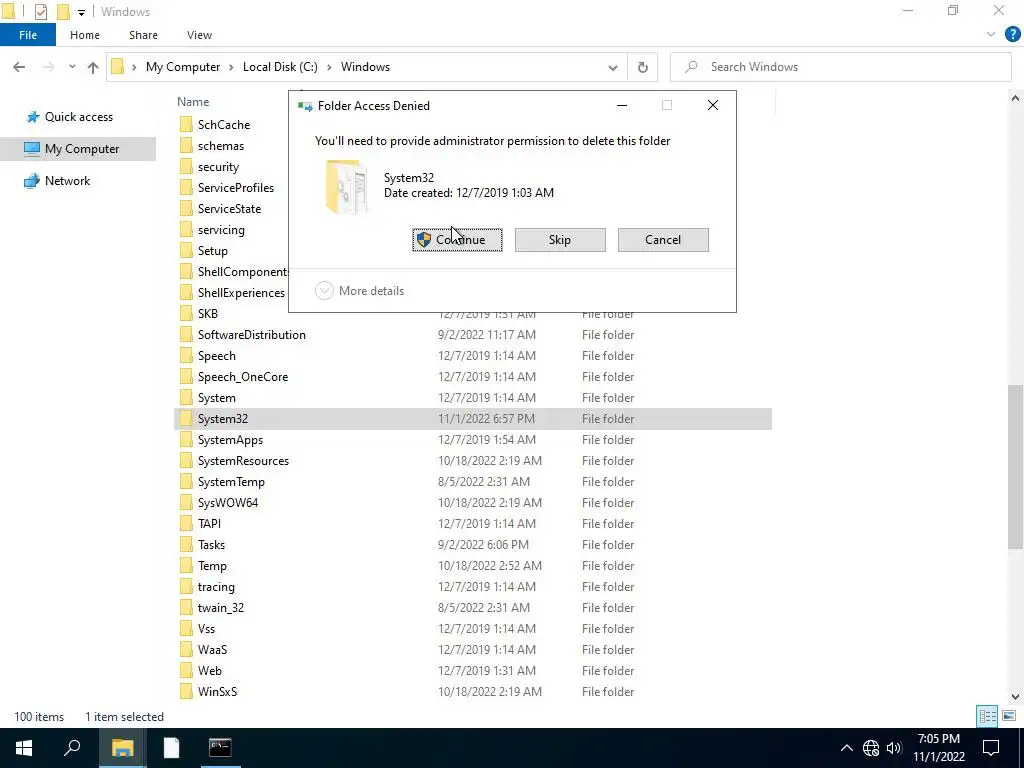The height and width of the screenshot is (768, 1024).
Task: Select the Temp folder icon
Action: click(186, 566)
